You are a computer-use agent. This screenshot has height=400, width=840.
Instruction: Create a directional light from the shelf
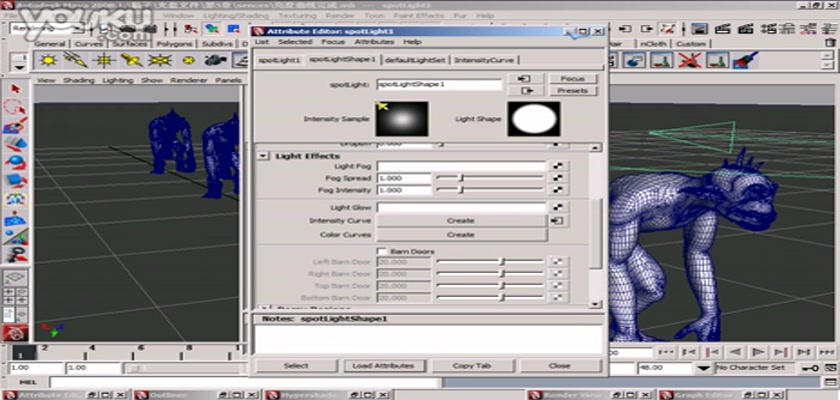coord(76,60)
